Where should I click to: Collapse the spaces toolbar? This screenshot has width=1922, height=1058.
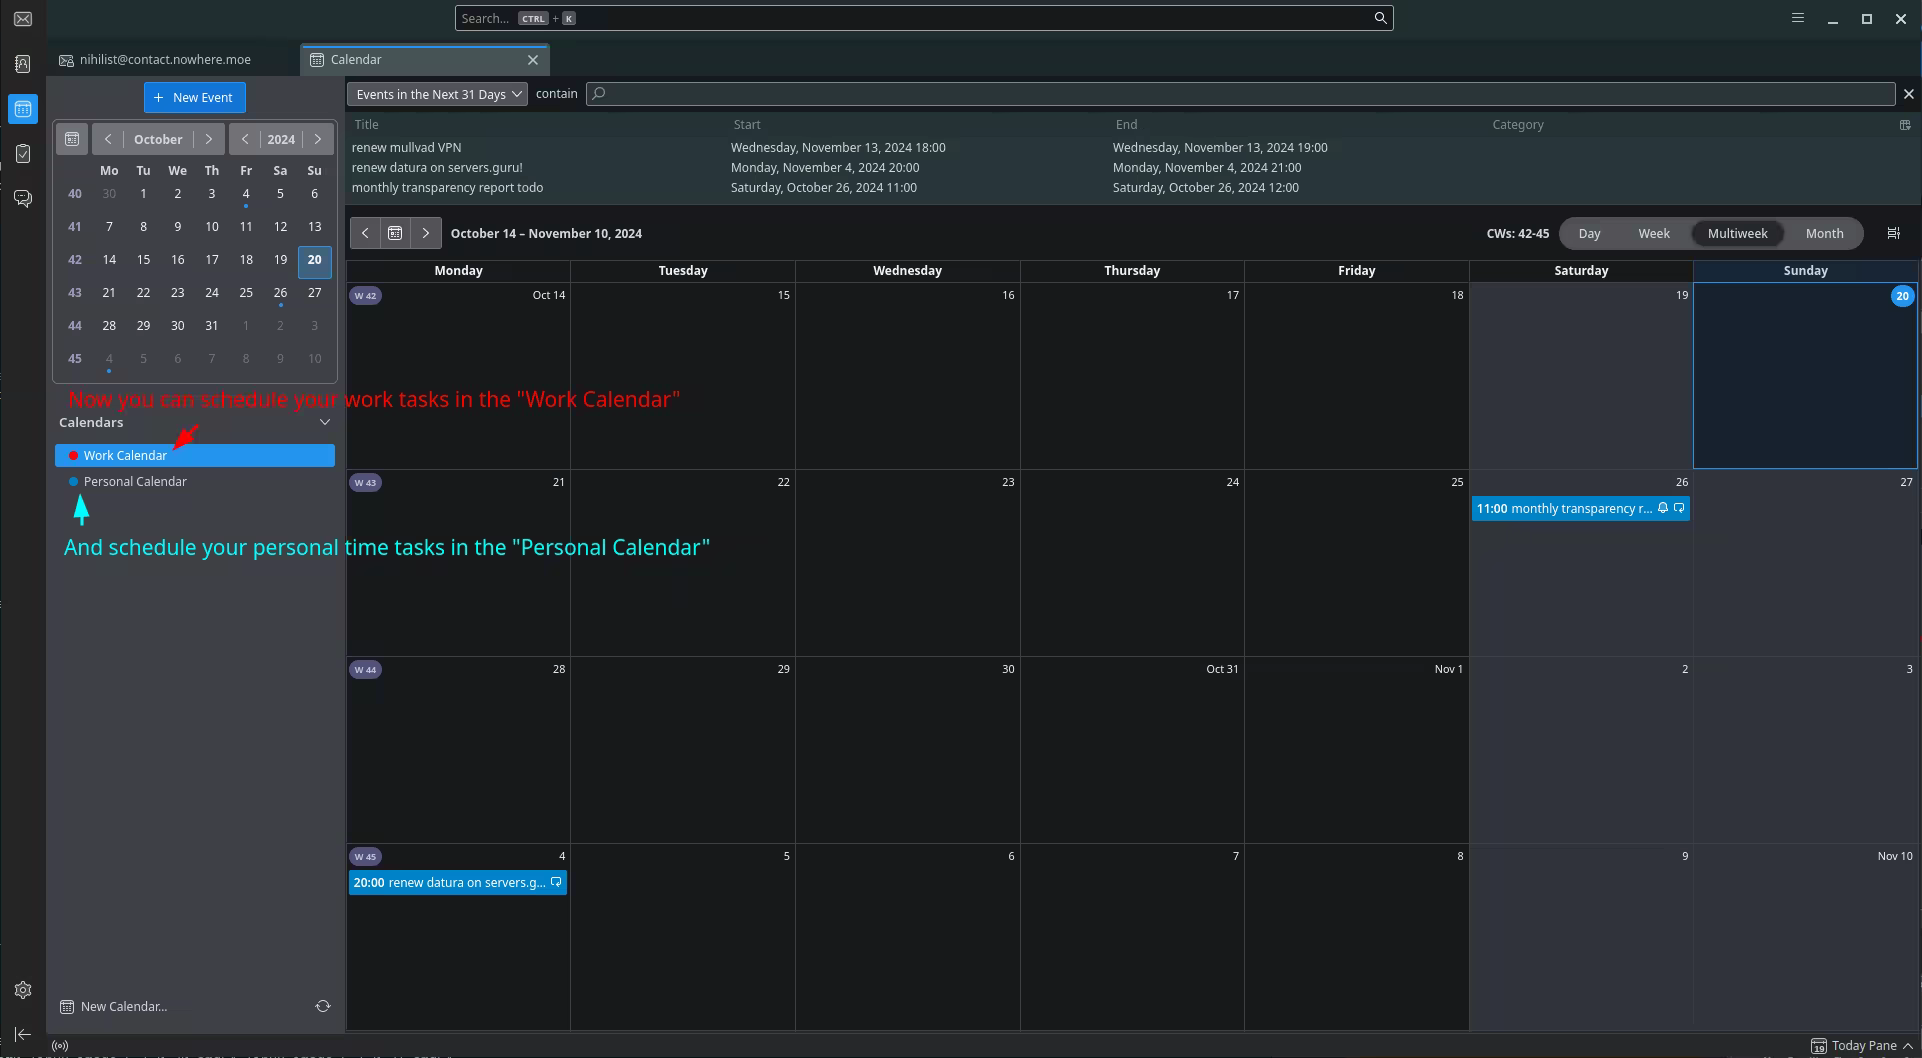click(23, 1034)
